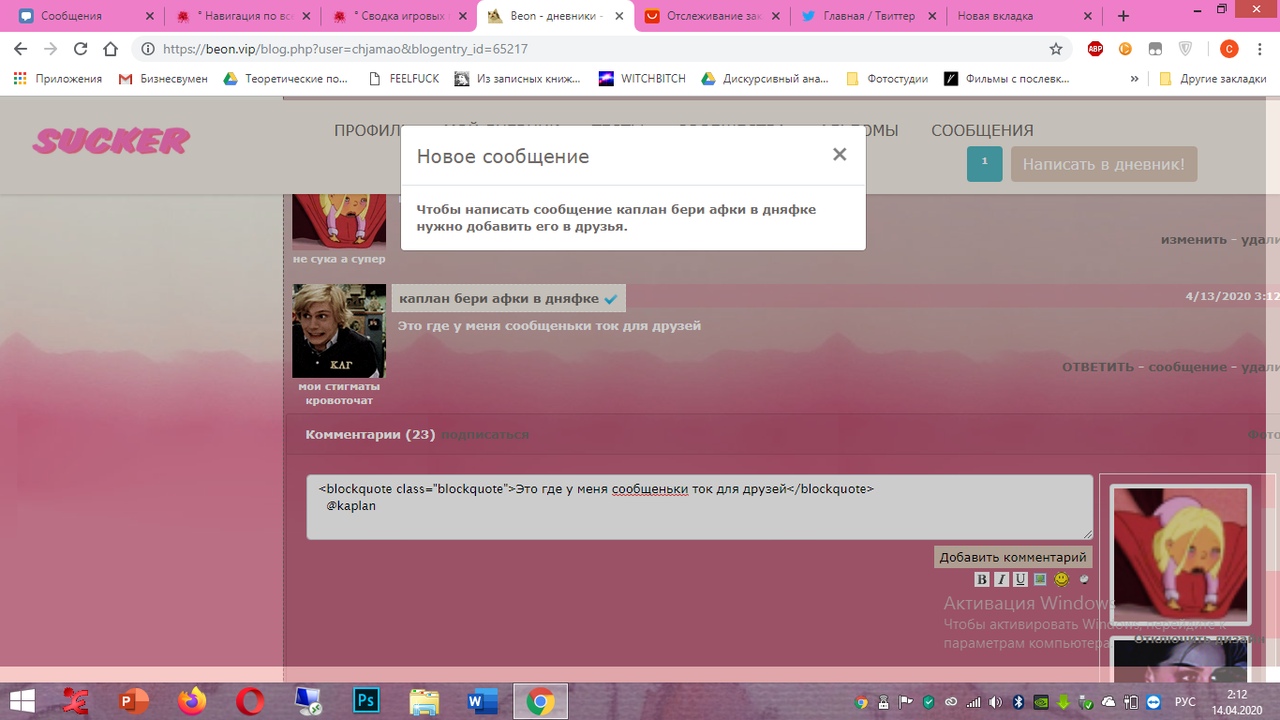The height and width of the screenshot is (720, 1280).
Task: Open the smiley emoticon picker
Action: tap(1062, 580)
